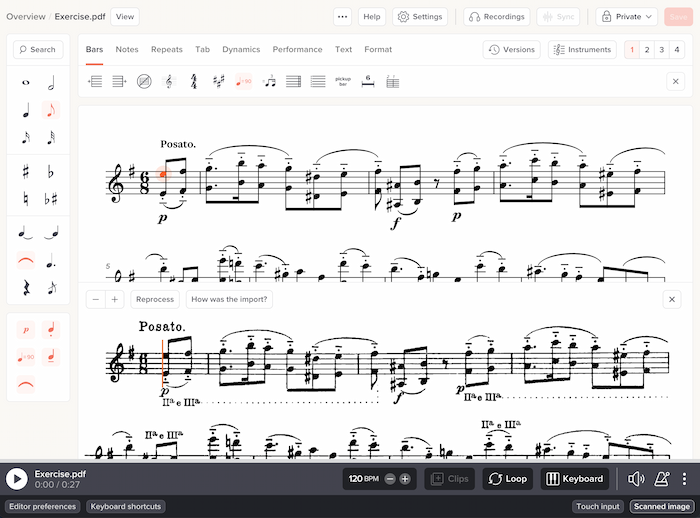Open the Recordings panel
The width and height of the screenshot is (700, 518).
[x=497, y=17]
